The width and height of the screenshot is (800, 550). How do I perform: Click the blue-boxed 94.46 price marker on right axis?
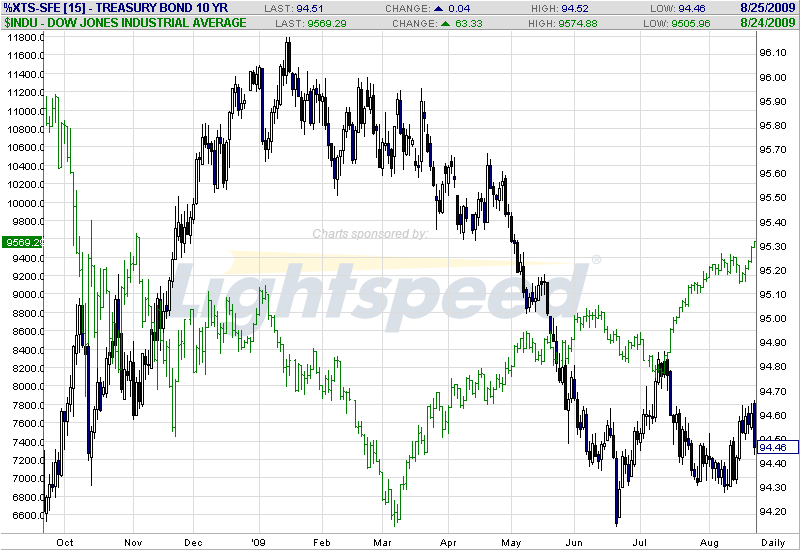click(x=777, y=447)
